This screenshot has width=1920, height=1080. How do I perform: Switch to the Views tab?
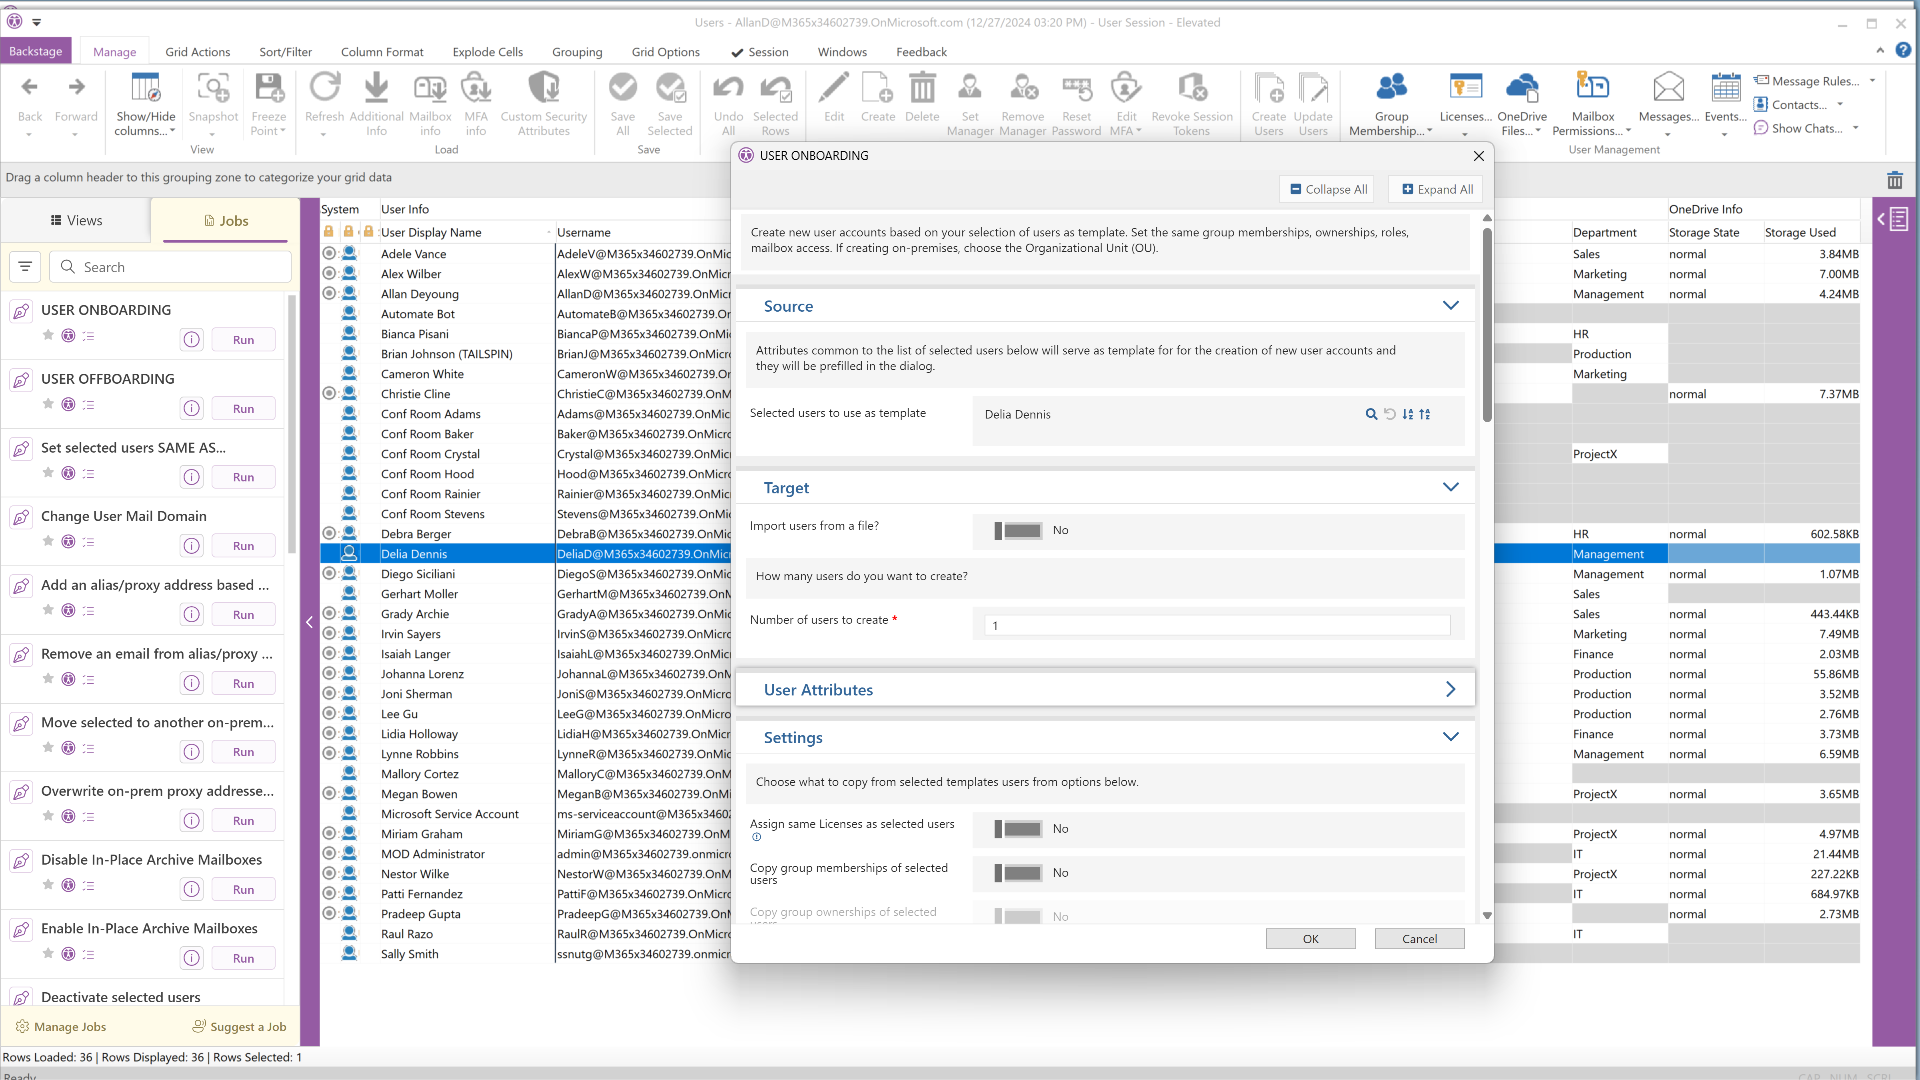tap(76, 221)
